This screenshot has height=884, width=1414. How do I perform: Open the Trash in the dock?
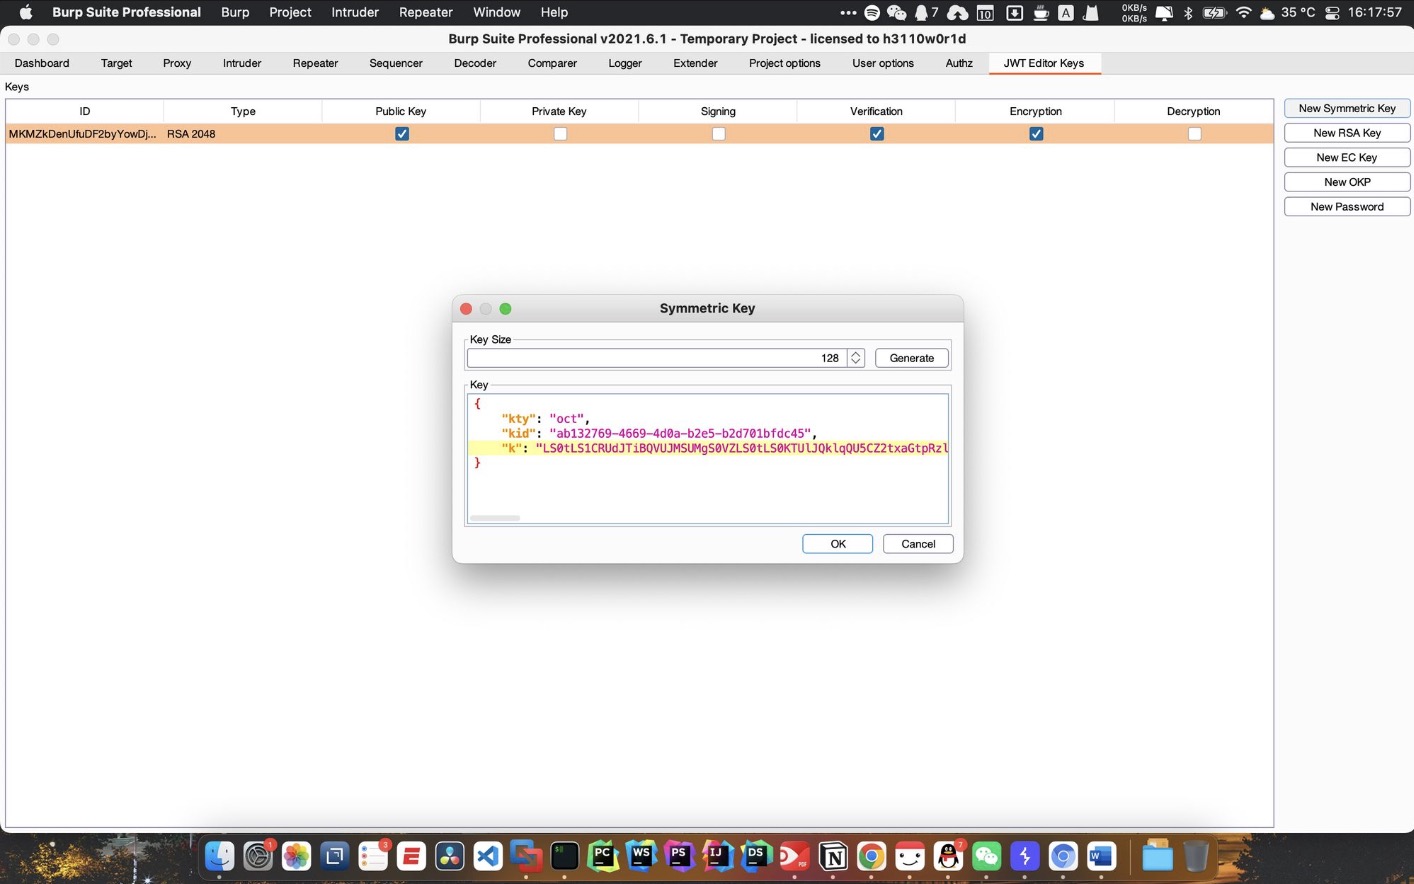(1196, 856)
